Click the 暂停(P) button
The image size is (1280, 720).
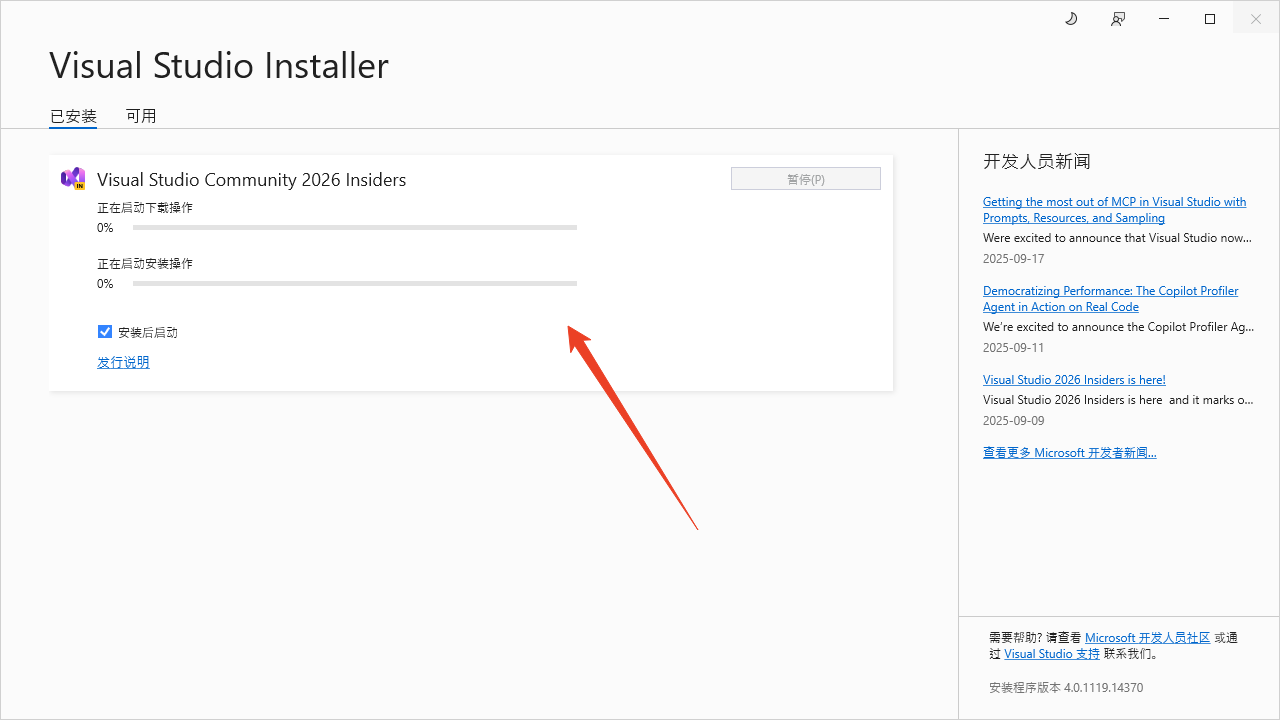pyautogui.click(x=806, y=179)
